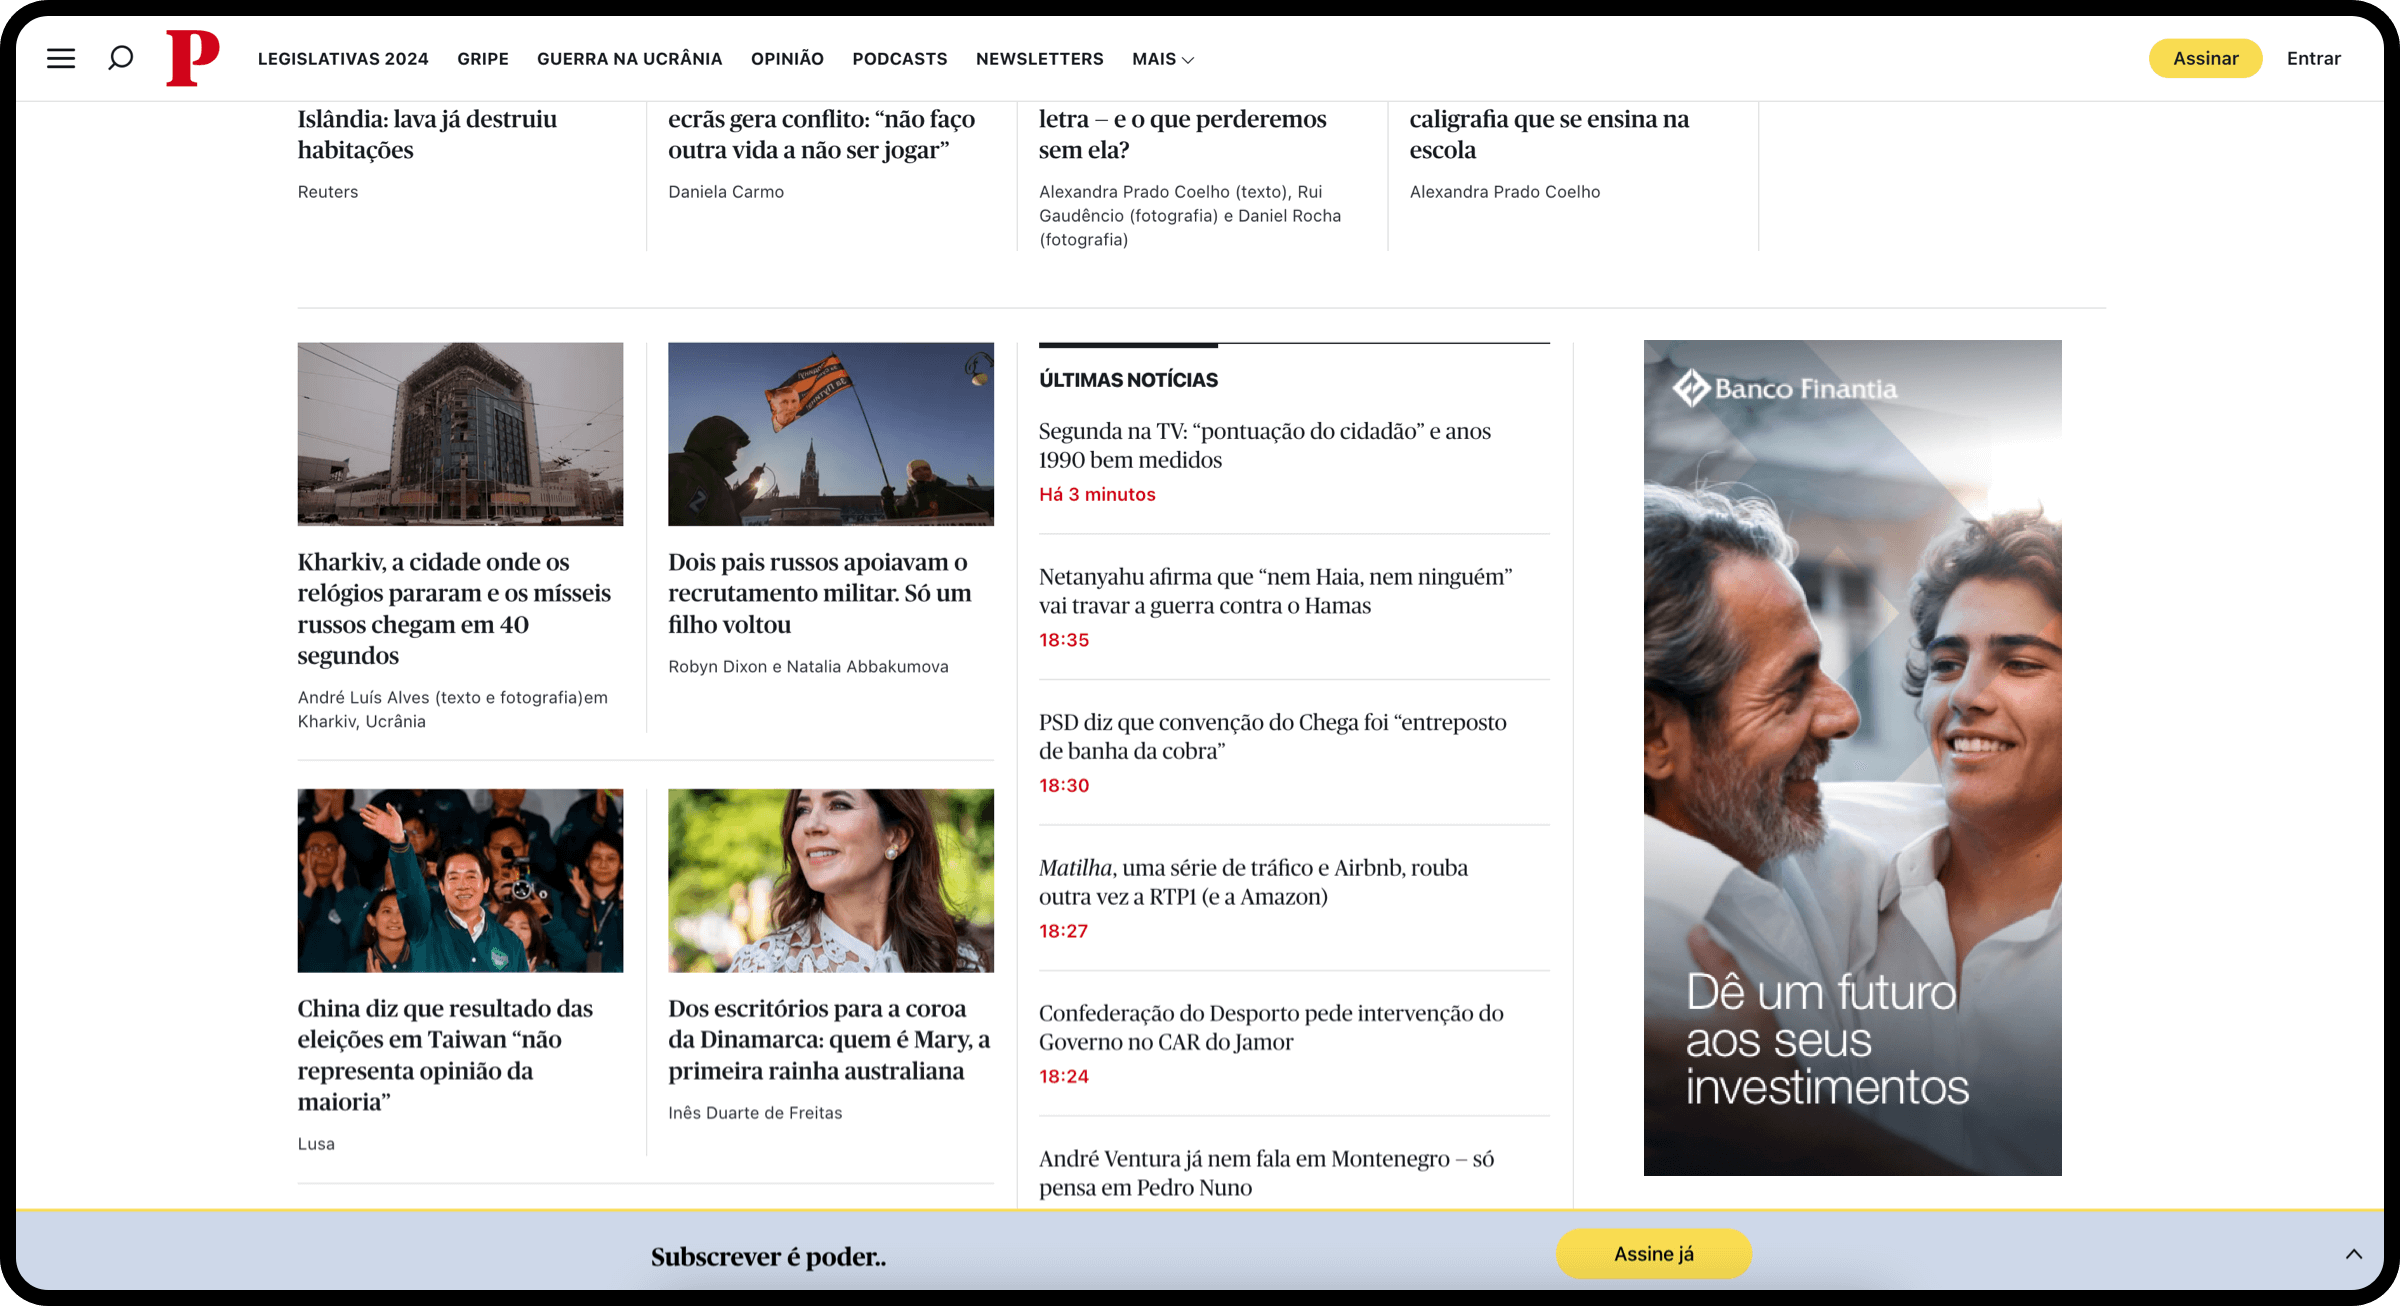
Task: Click author Inês Duarte de Freitas
Action: coord(755,1113)
